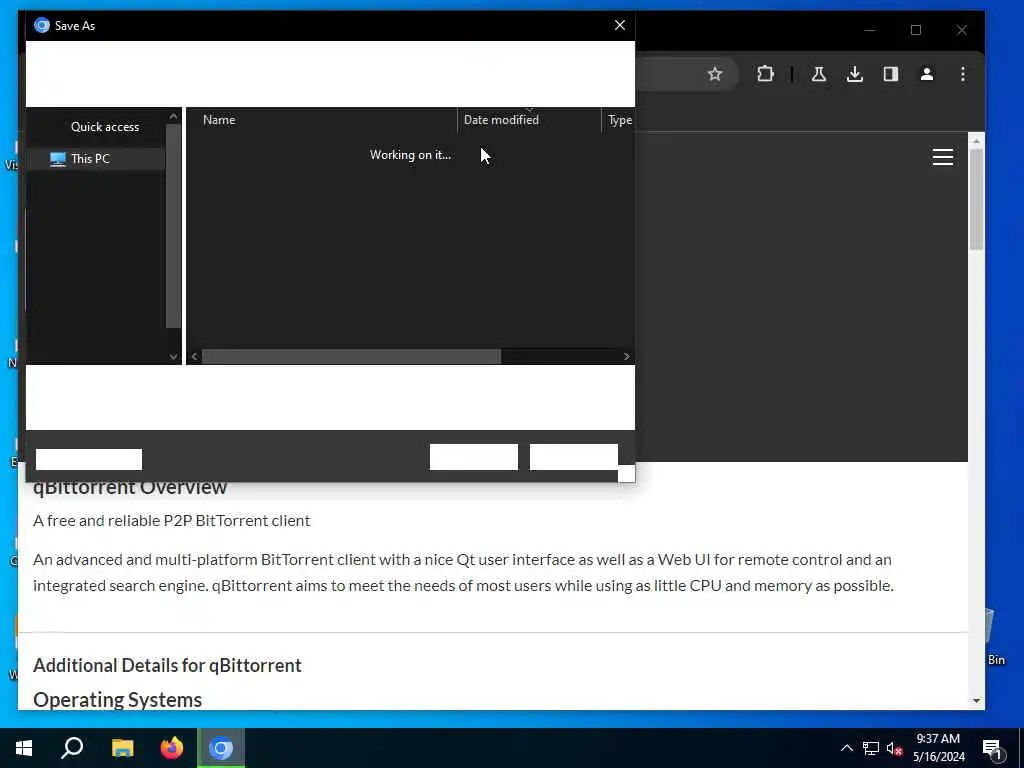This screenshot has height=768, width=1024.
Task: Open Chrome Labs flask icon
Action: (818, 74)
